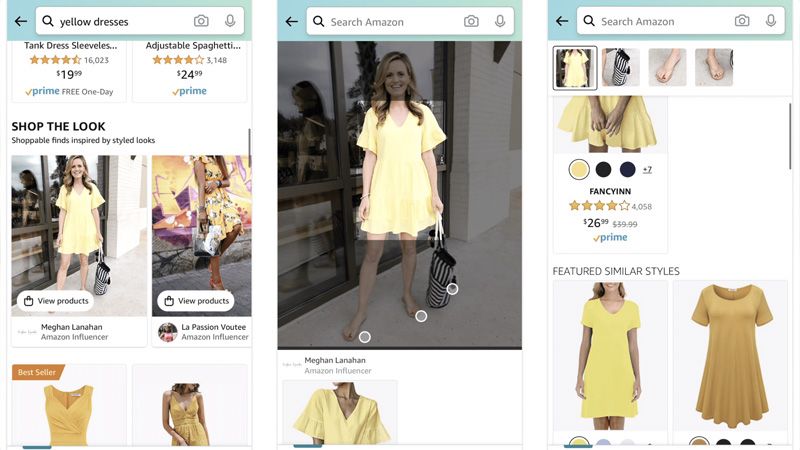Choose the black color swatch for FANCYINN
800x450 pixels.
tap(604, 169)
